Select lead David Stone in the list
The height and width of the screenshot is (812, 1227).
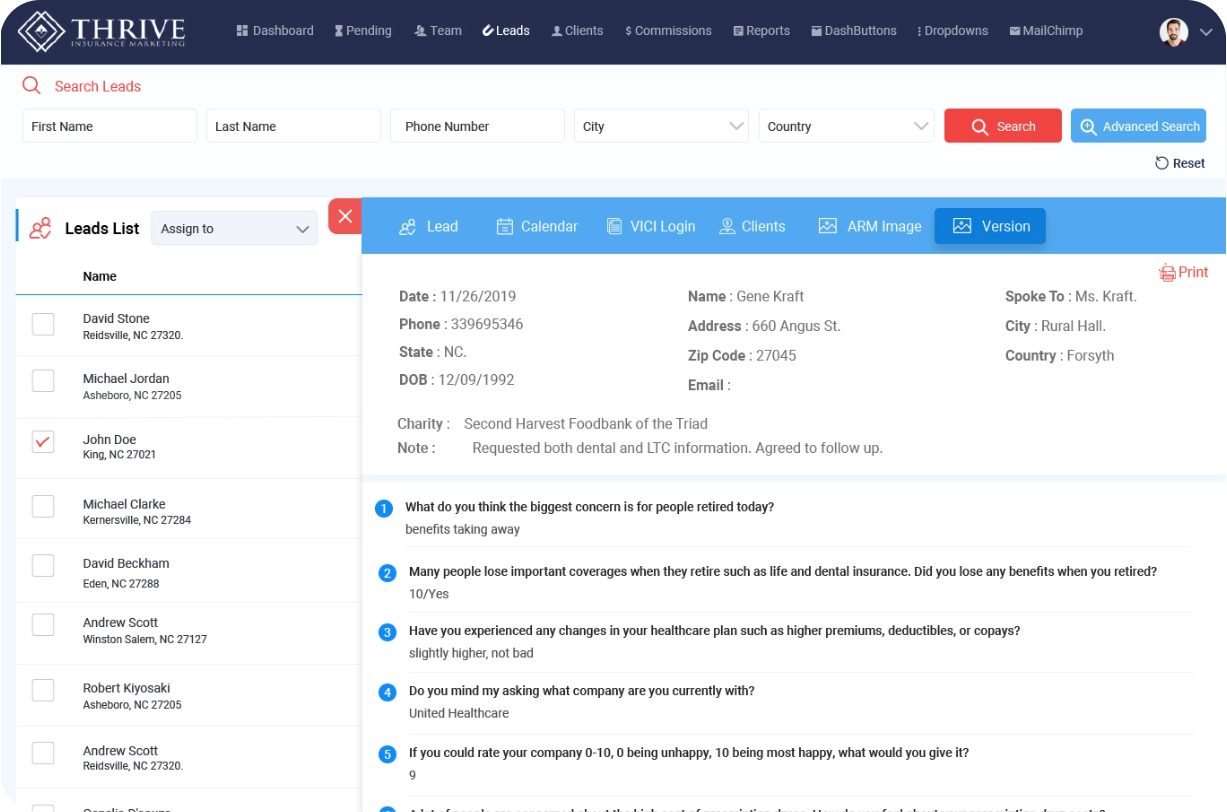point(189,326)
